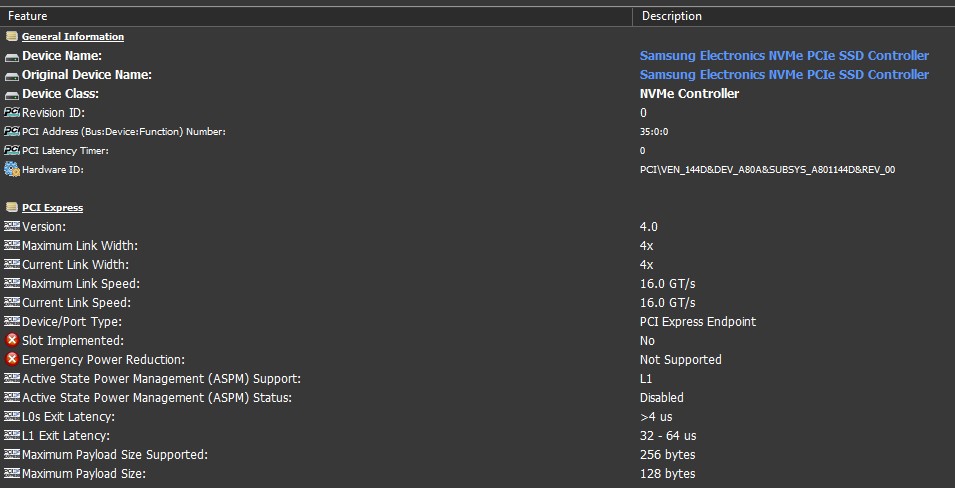Select the L1 Exit Latency value 32 - 64 us

668,436
